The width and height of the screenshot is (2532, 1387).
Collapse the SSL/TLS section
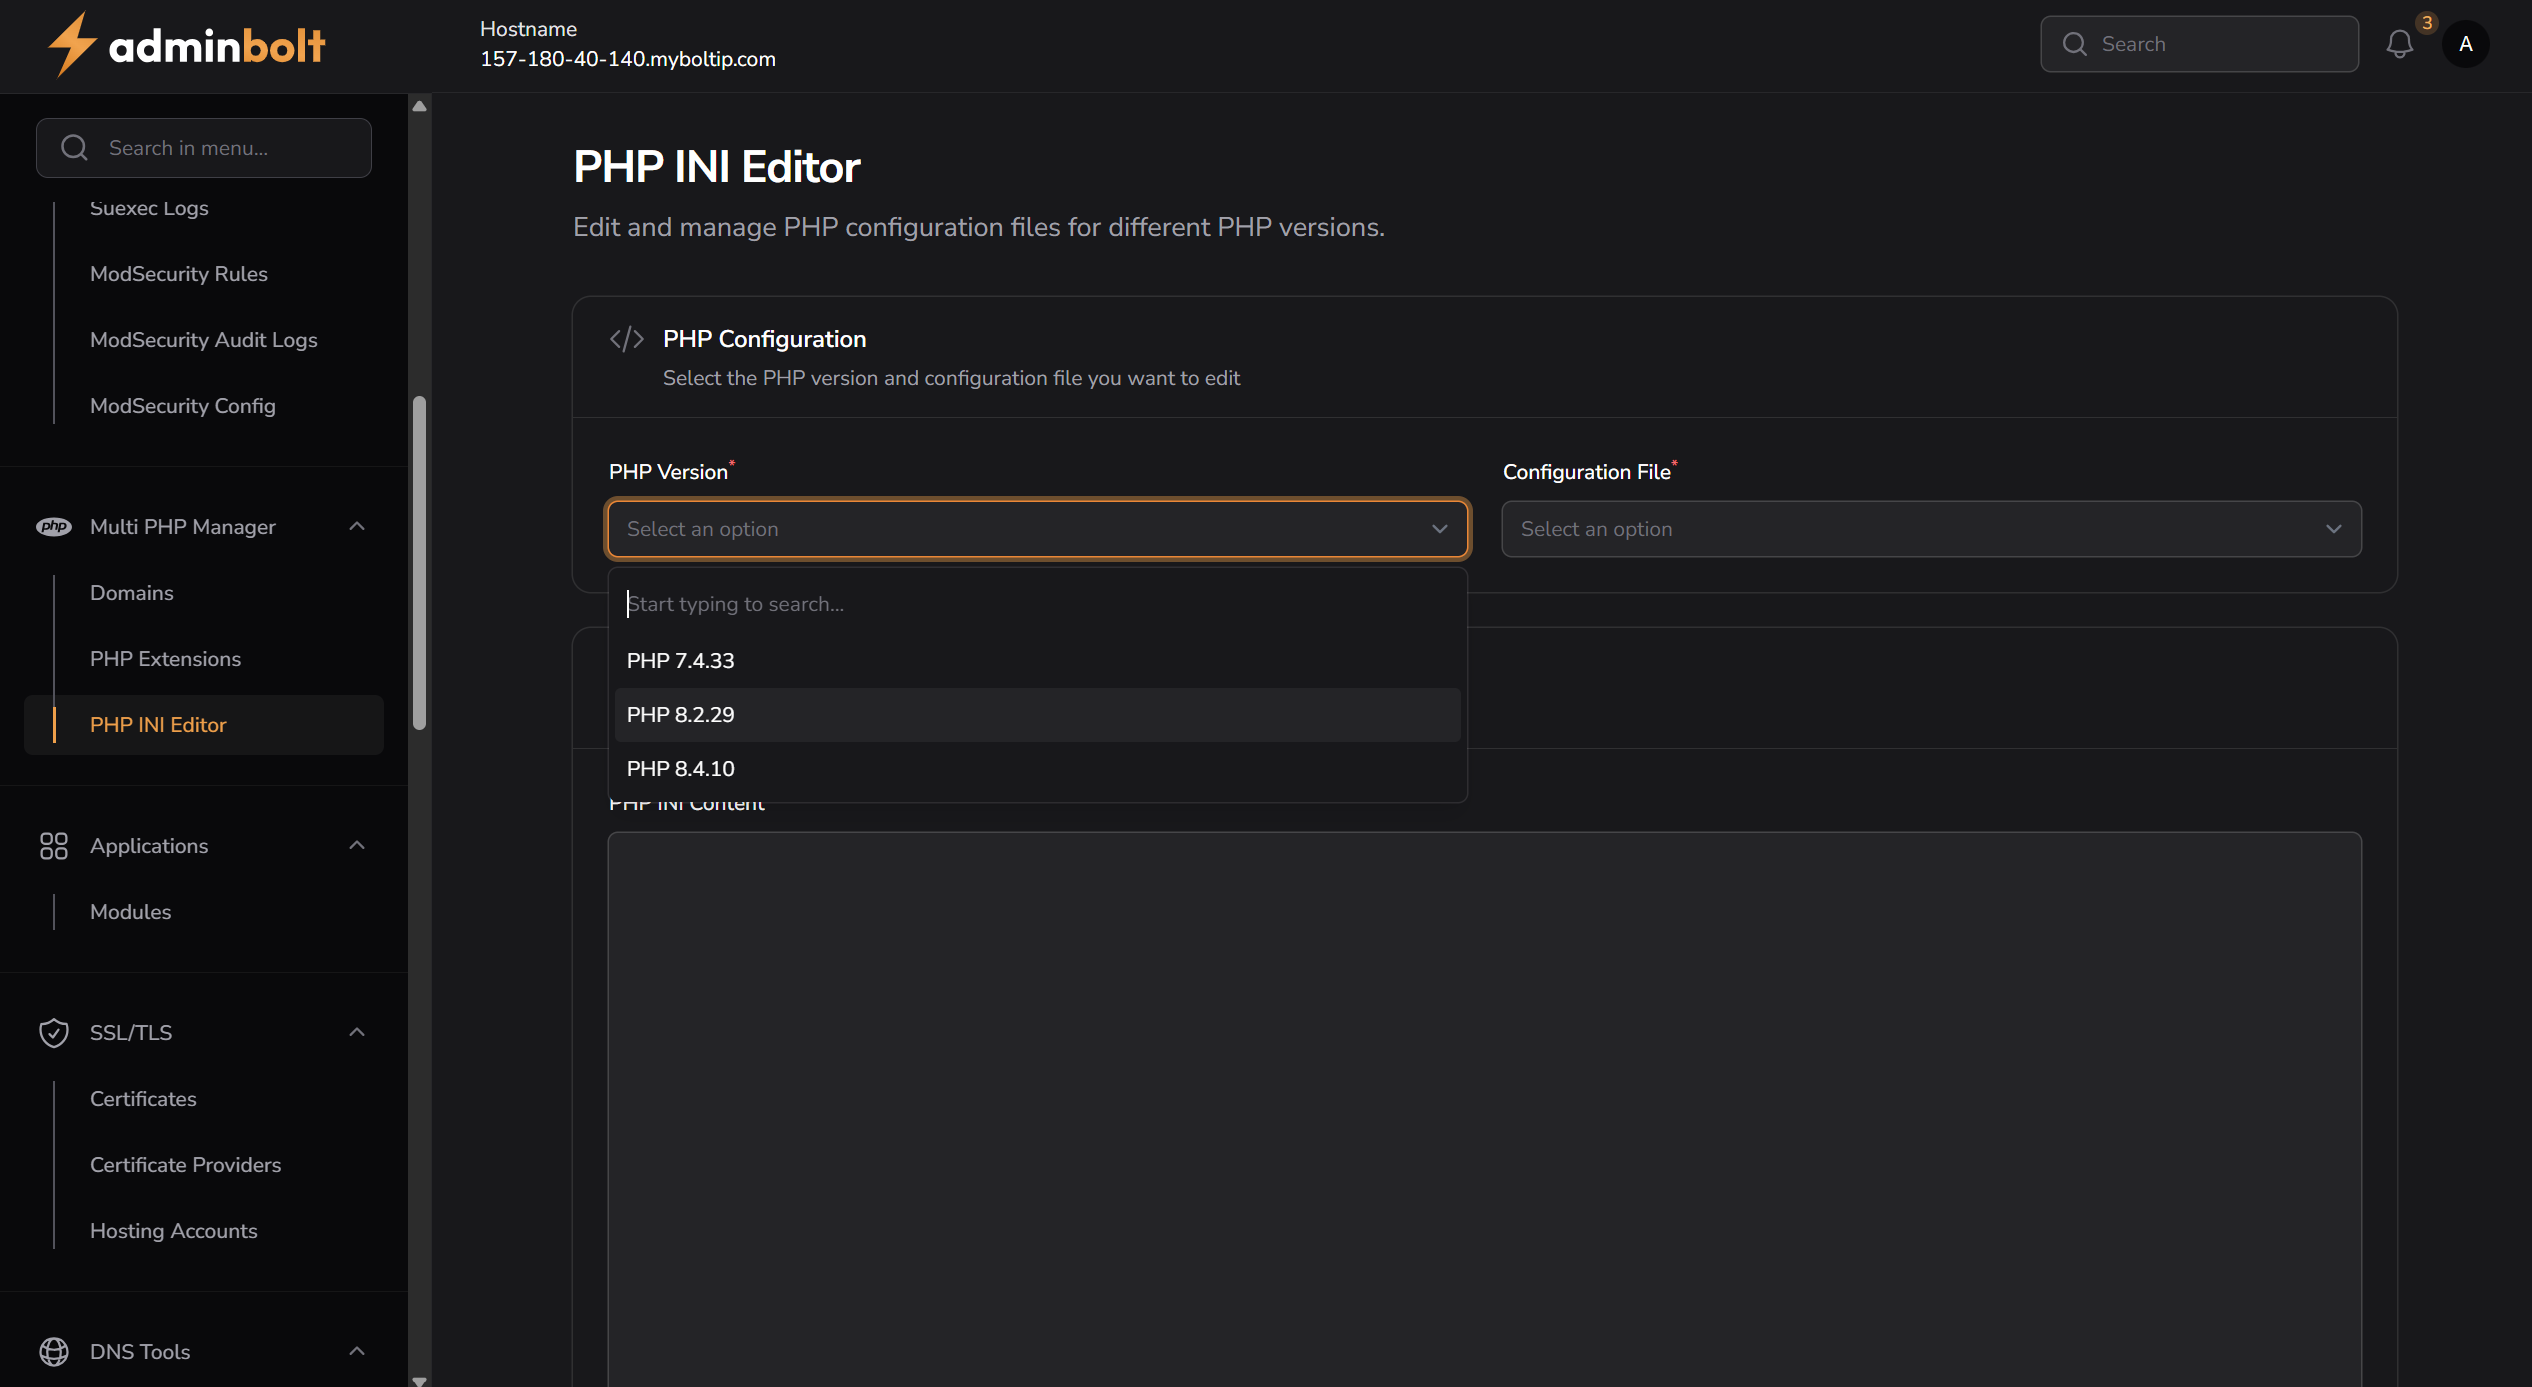pos(357,1032)
